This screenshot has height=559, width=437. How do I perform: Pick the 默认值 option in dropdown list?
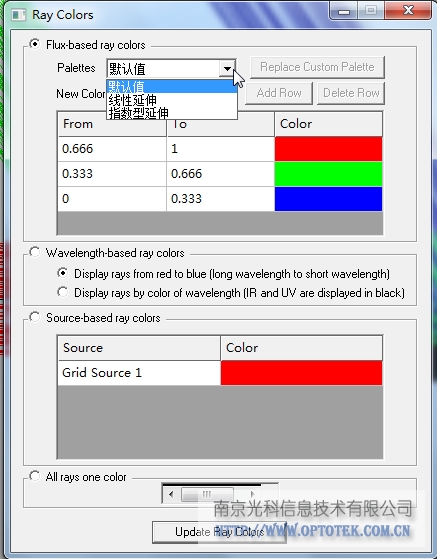point(172,87)
